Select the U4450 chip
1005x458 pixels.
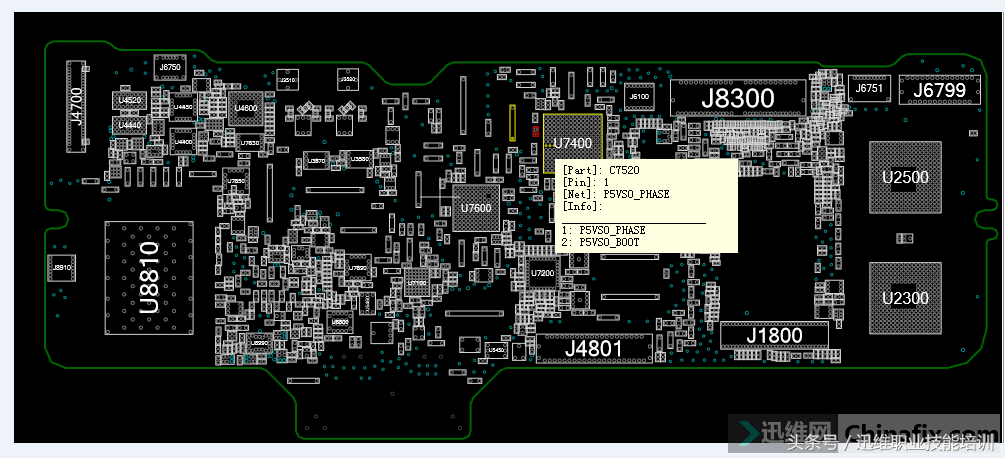[x=183, y=108]
